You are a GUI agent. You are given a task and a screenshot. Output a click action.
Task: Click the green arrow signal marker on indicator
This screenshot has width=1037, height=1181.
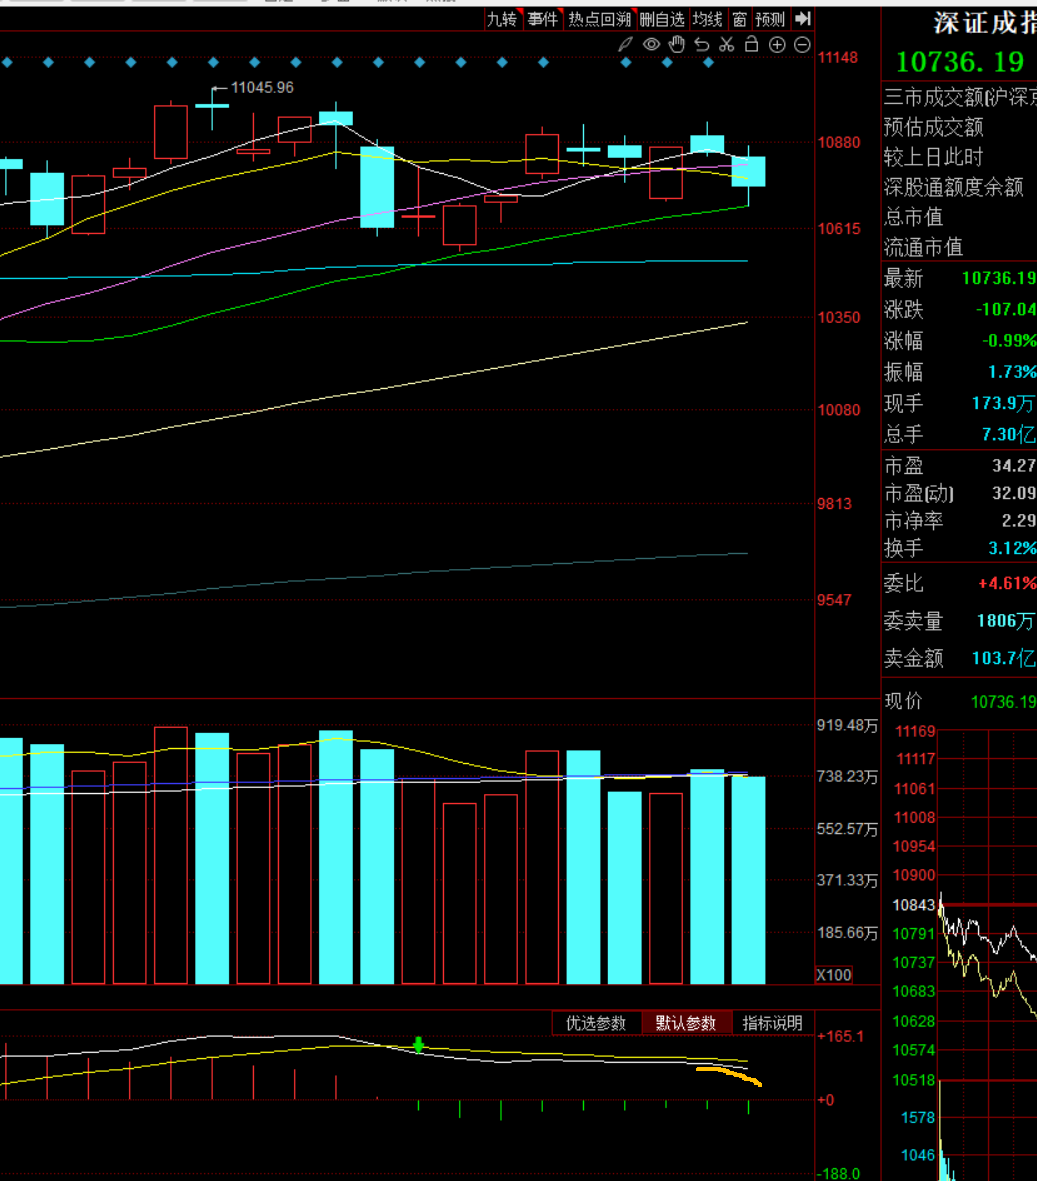[419, 1044]
